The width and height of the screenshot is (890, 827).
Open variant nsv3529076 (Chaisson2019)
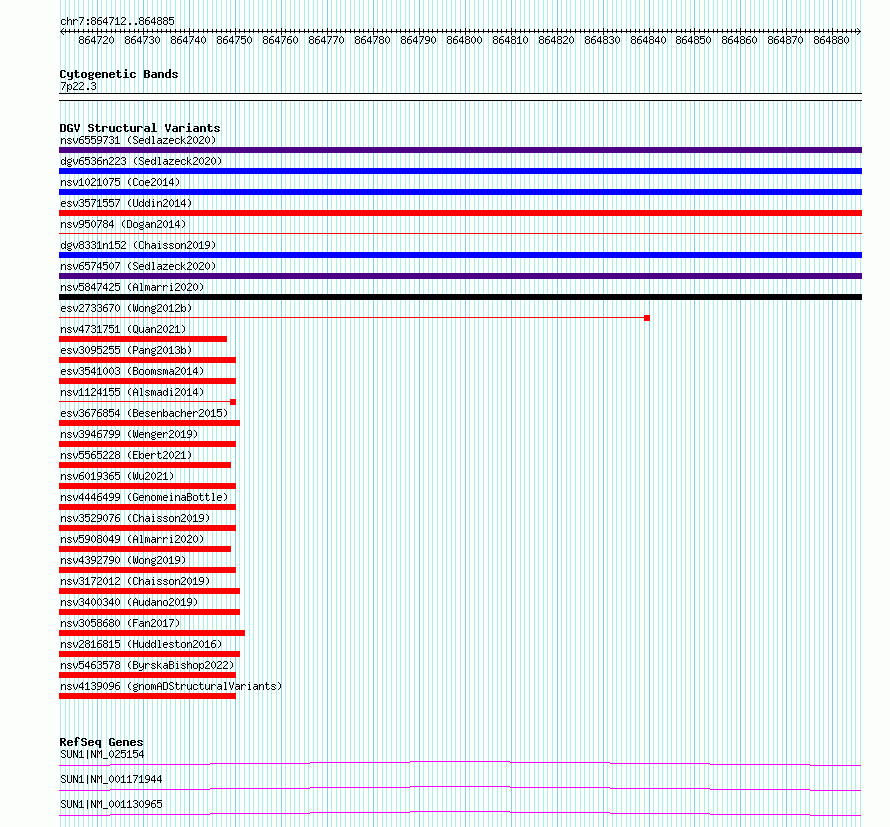point(135,518)
